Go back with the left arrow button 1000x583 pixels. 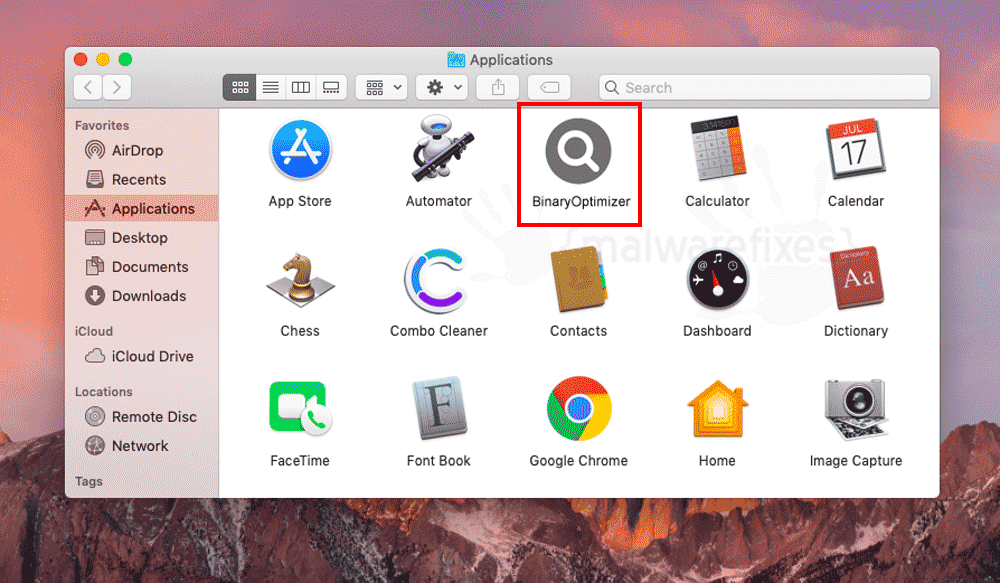[x=88, y=87]
